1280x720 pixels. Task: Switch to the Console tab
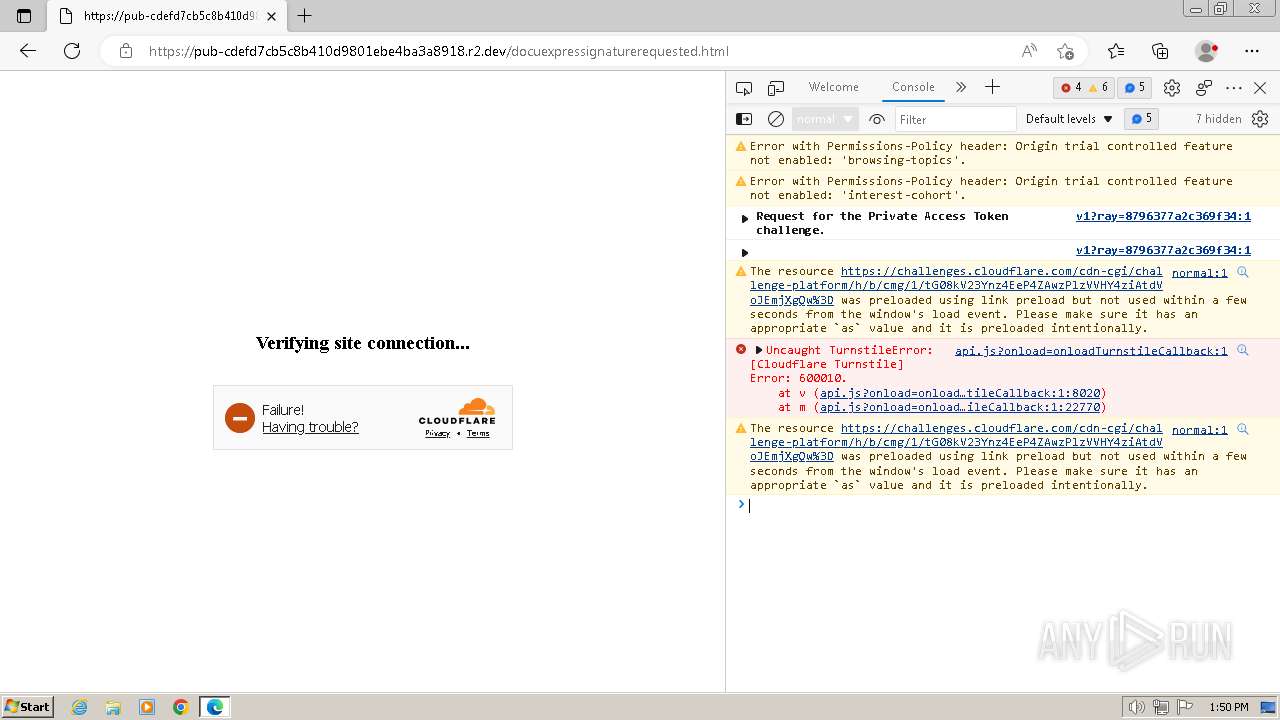[913, 87]
